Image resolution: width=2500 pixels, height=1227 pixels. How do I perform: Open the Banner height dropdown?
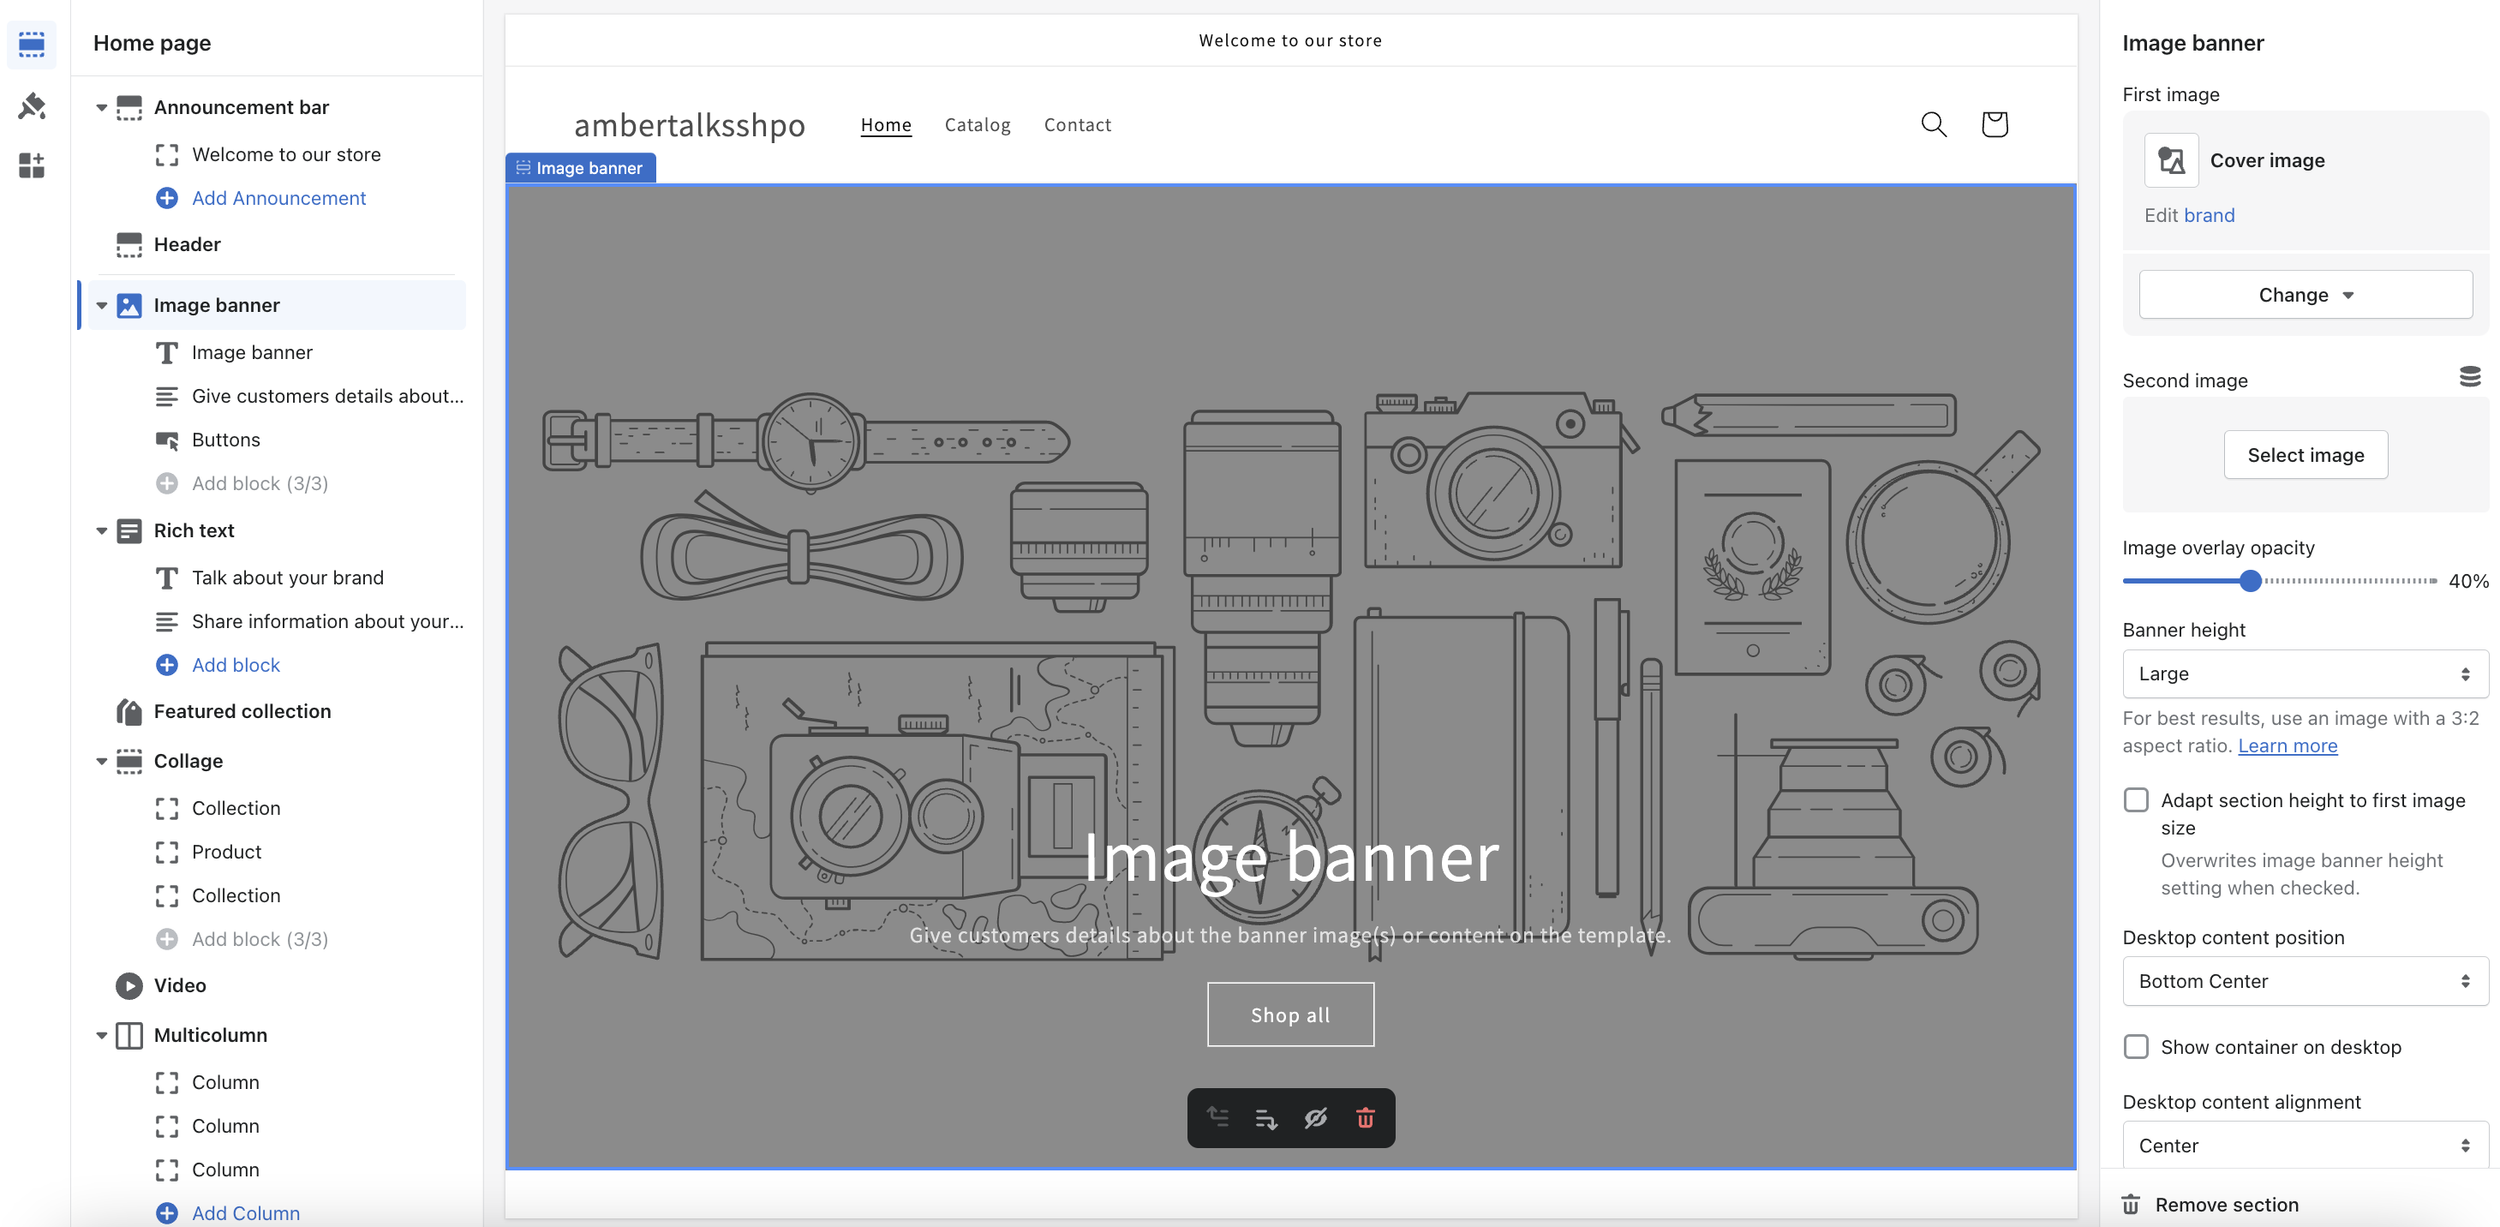coord(2304,674)
